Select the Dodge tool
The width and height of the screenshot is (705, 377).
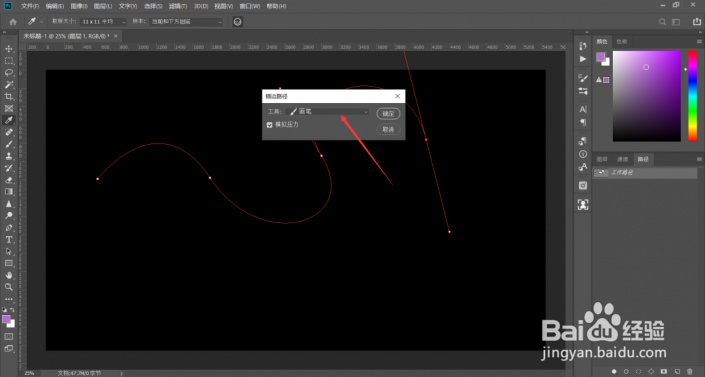pos(9,215)
